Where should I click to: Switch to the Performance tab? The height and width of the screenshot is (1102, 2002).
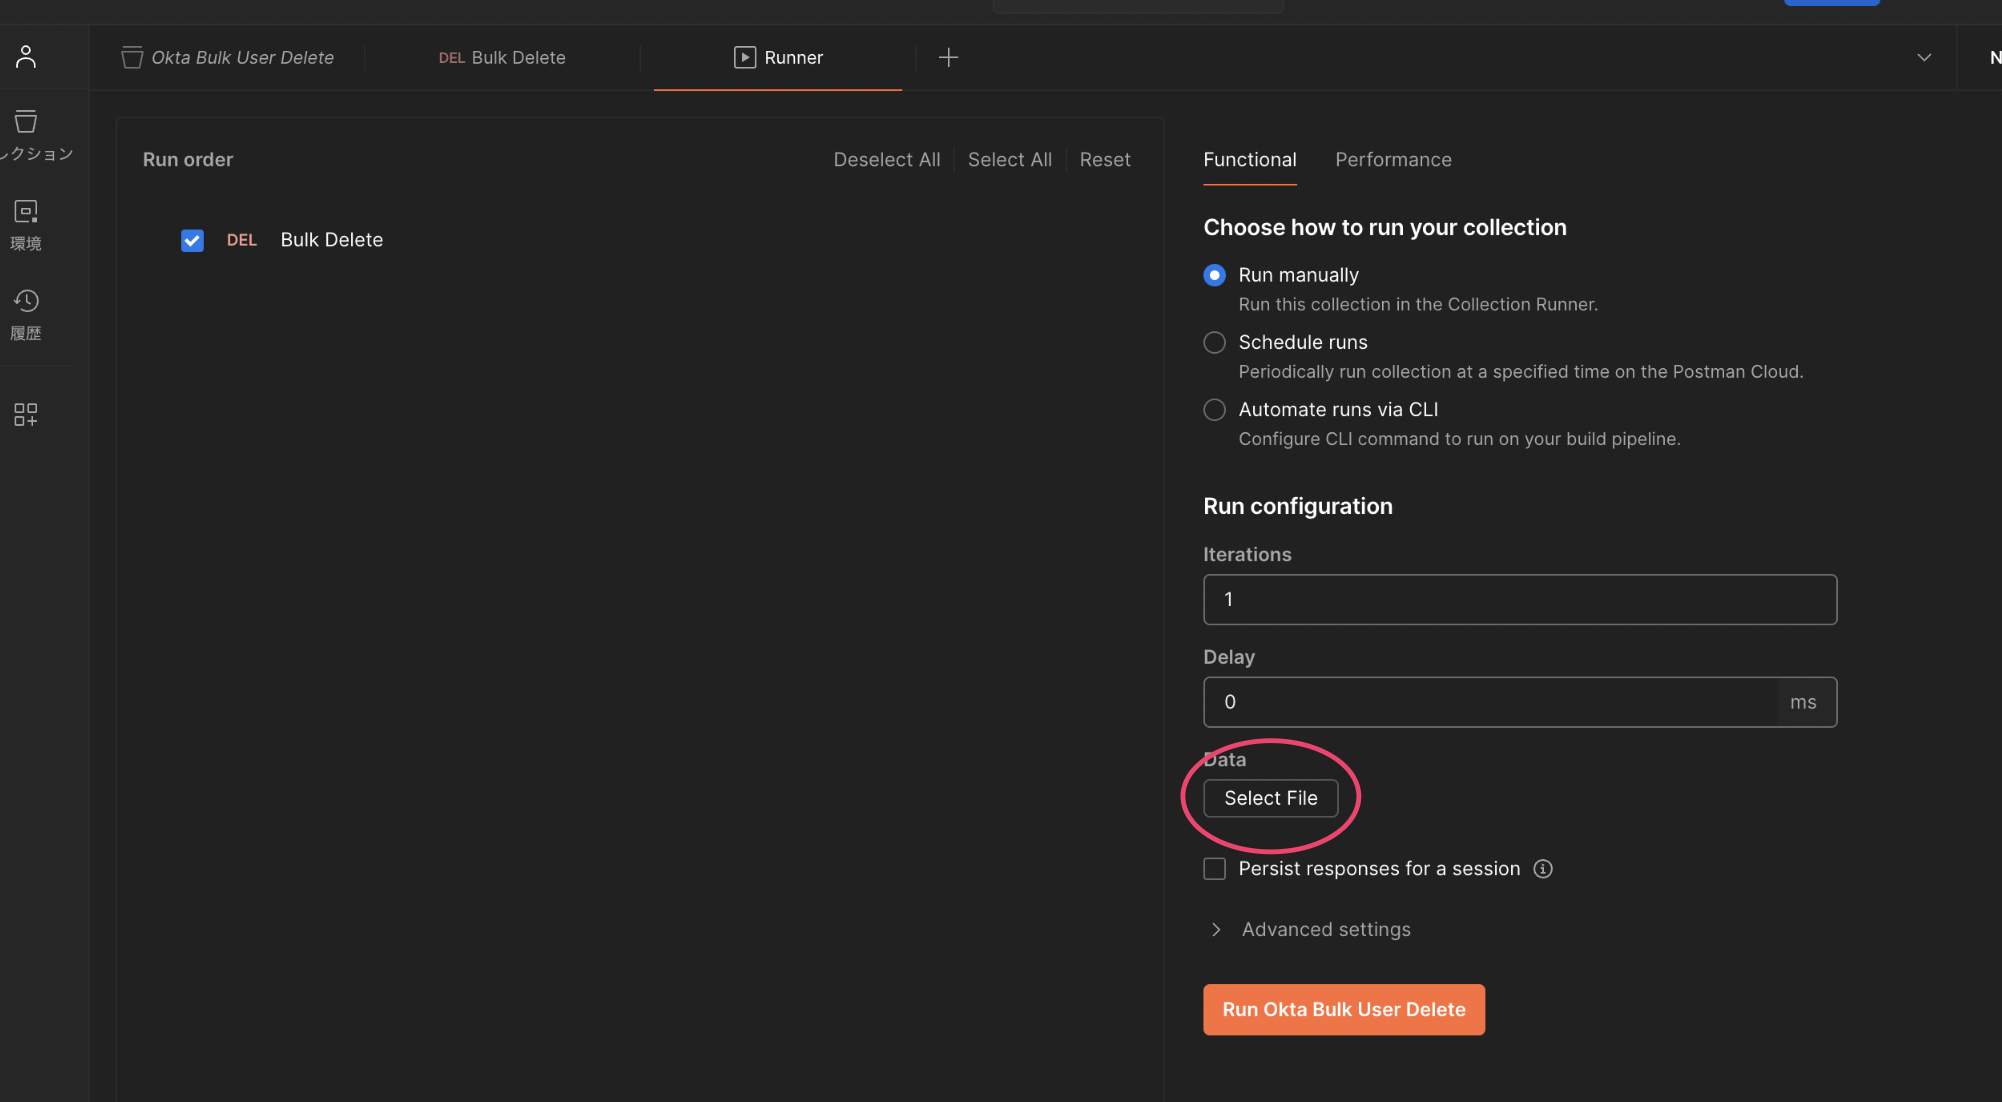(1393, 160)
